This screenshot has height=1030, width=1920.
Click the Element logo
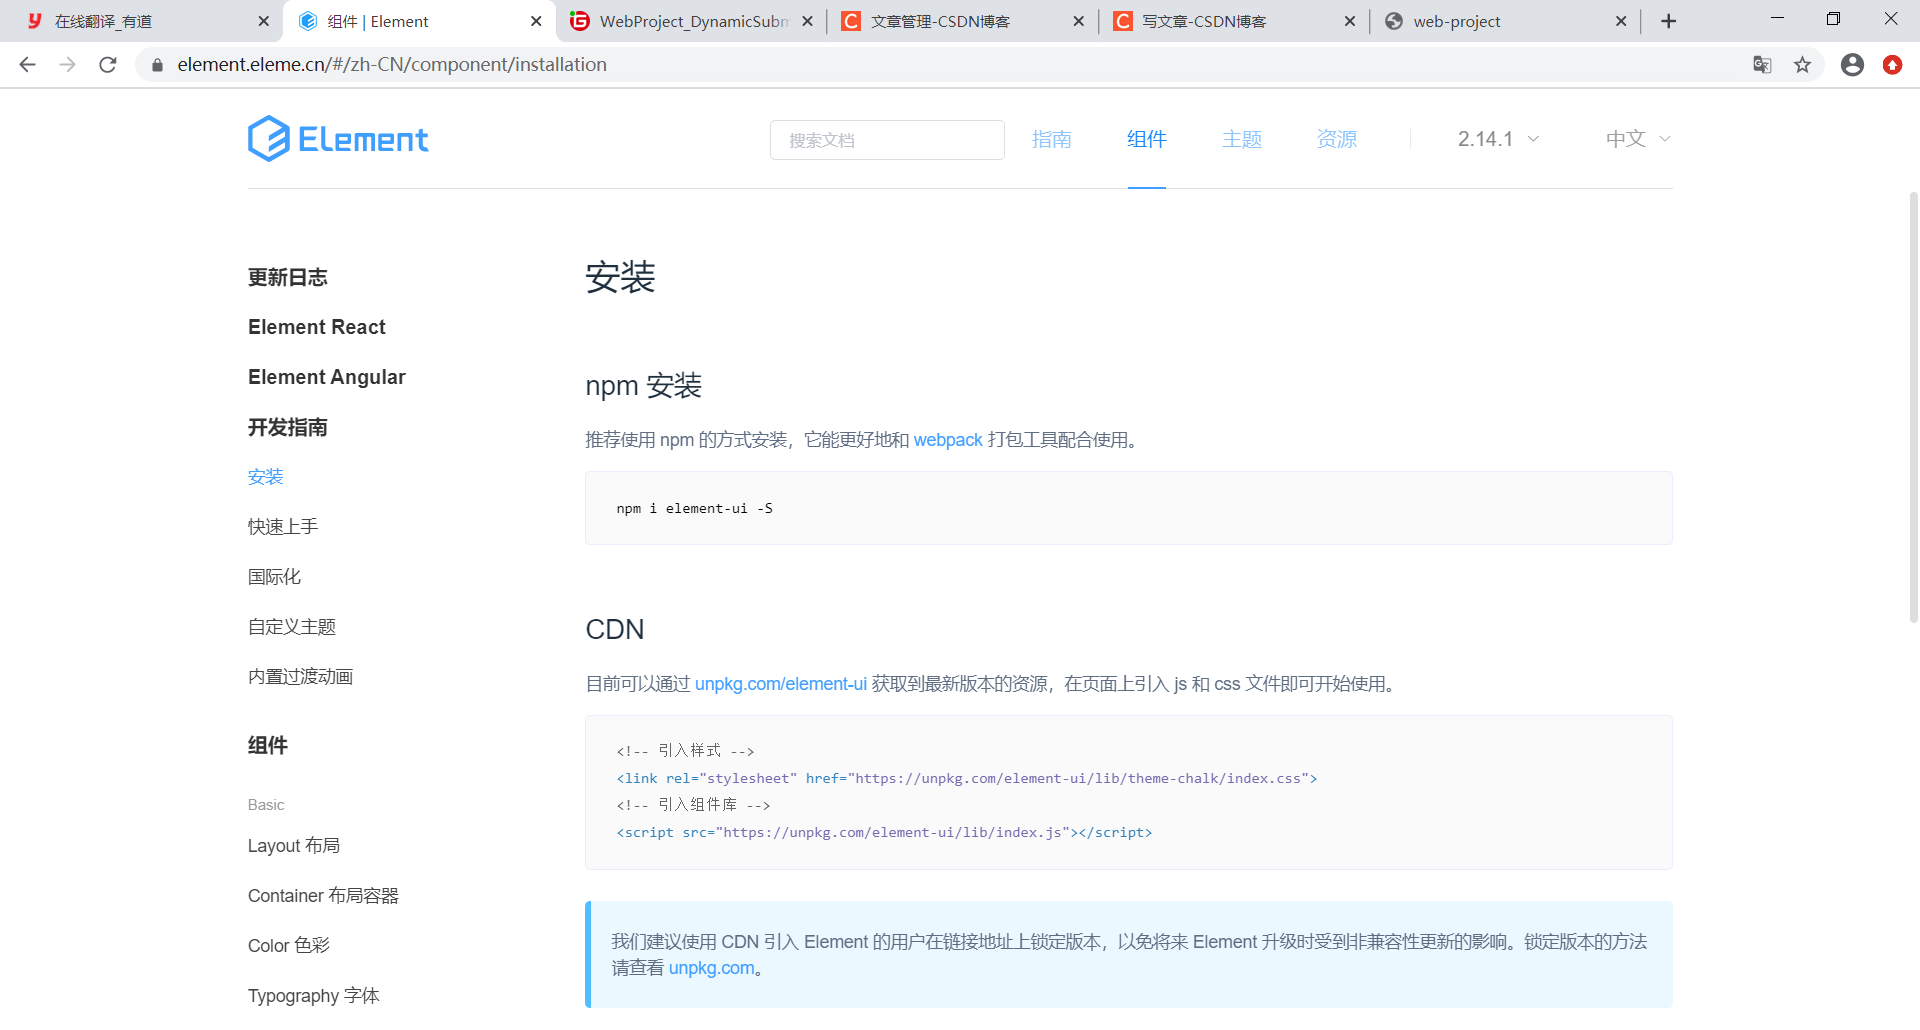[338, 139]
